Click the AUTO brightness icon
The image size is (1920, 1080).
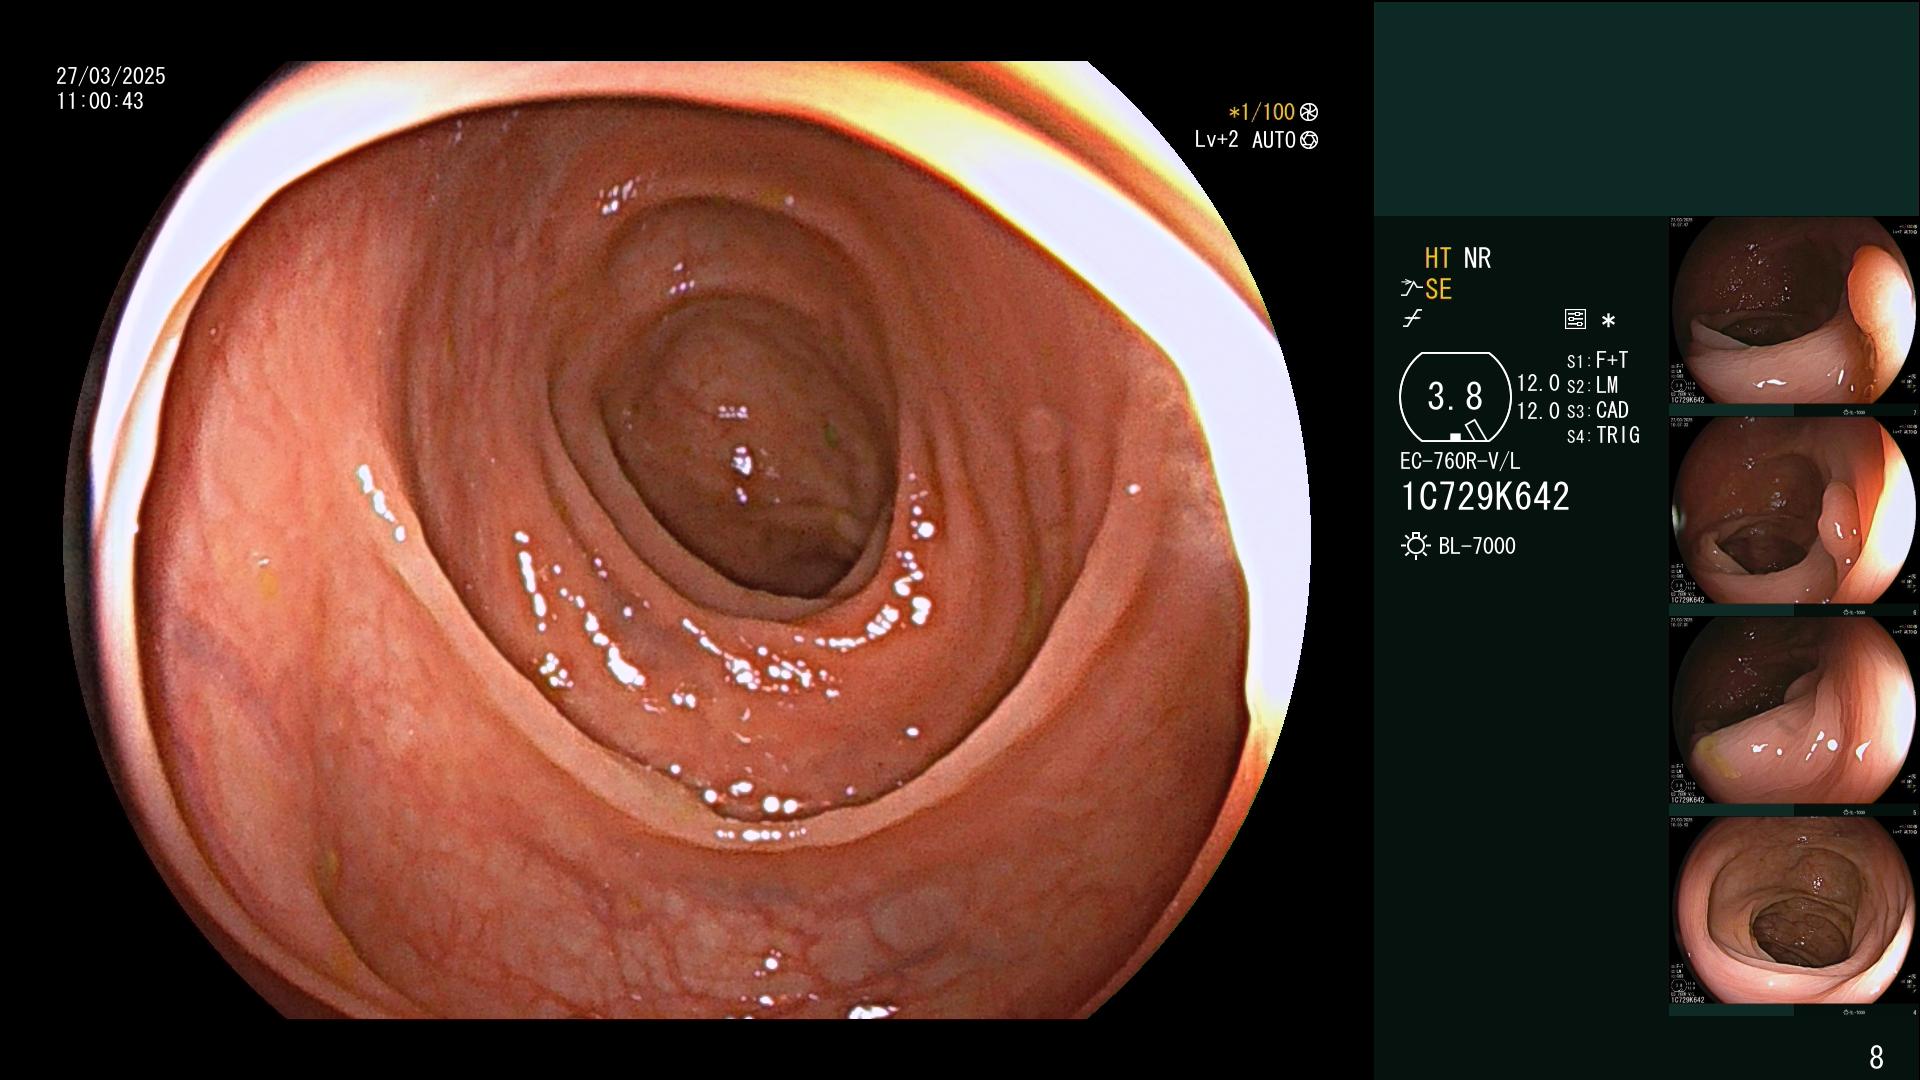[1309, 140]
